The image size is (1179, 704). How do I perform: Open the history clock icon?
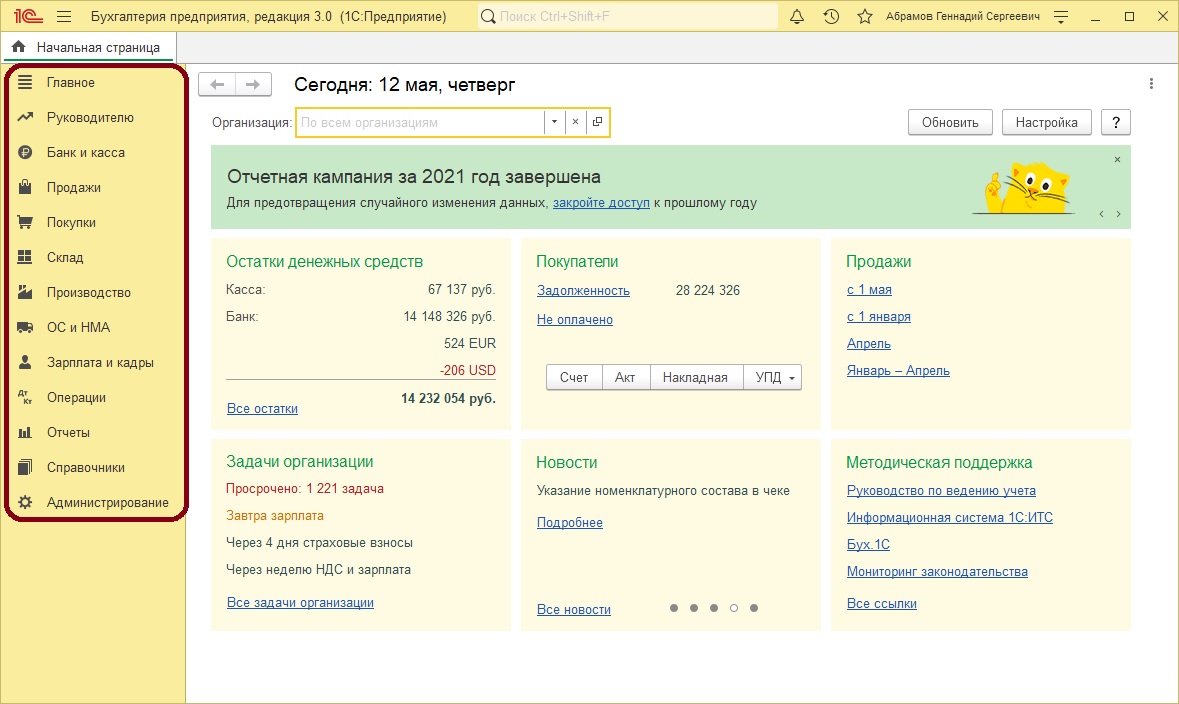tap(831, 17)
